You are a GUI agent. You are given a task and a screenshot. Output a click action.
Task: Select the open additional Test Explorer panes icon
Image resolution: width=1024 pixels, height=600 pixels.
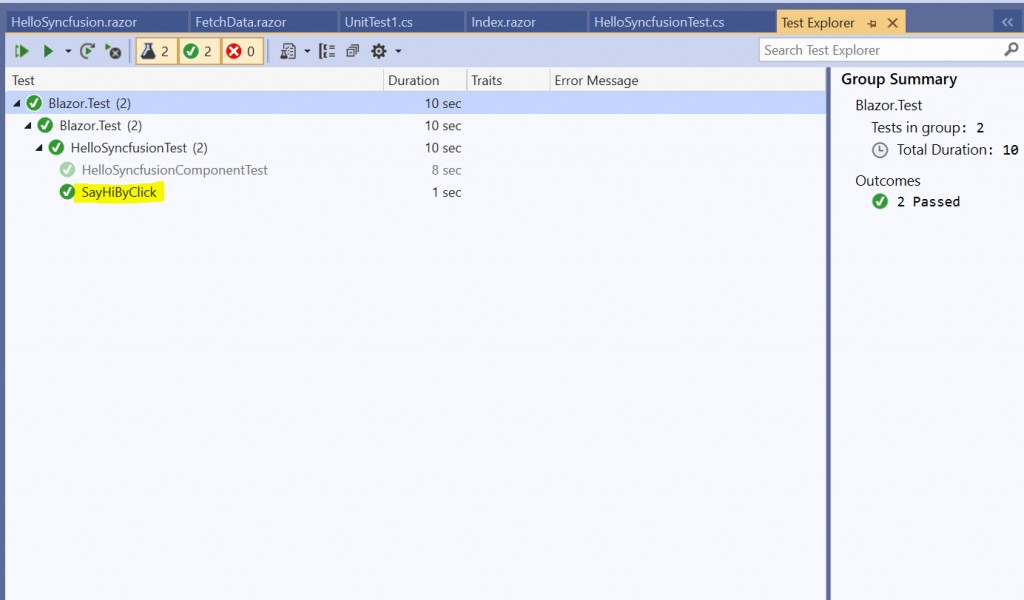pos(351,49)
